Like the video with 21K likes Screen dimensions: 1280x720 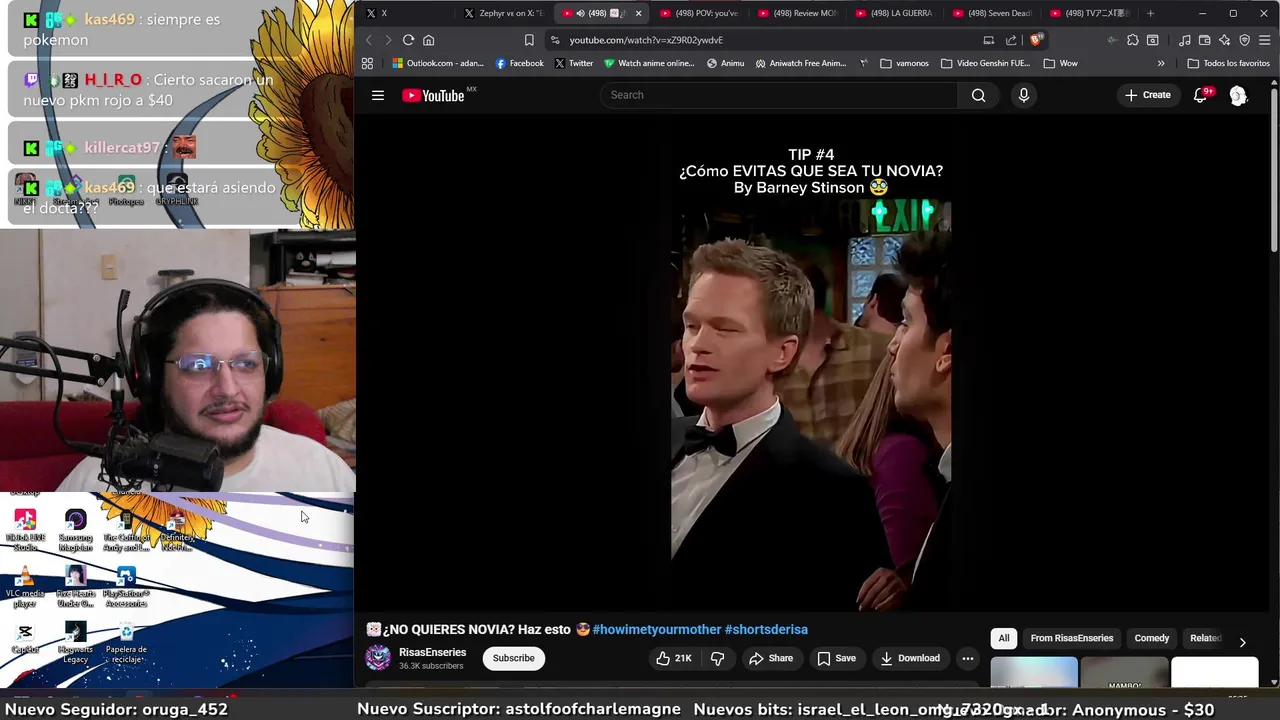674,658
